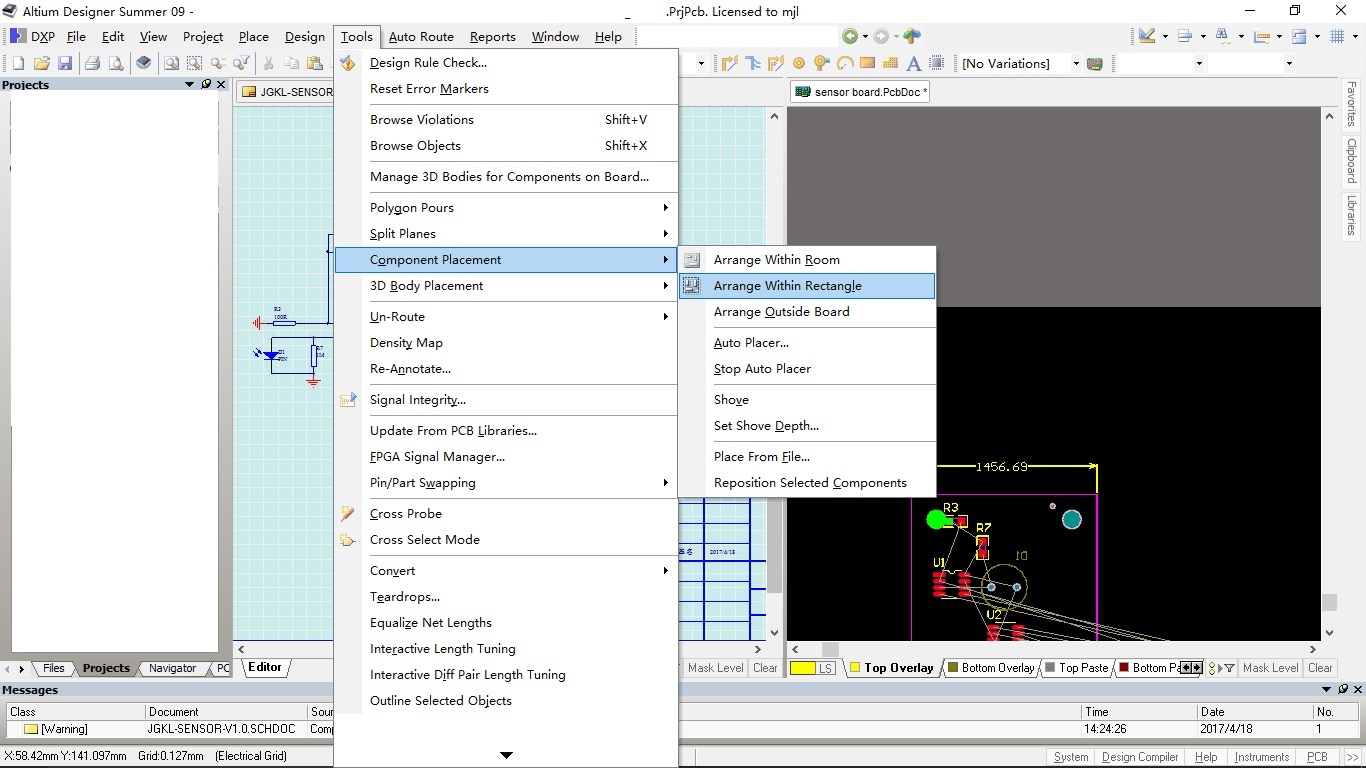Click Reposition Selected Components

coord(807,483)
